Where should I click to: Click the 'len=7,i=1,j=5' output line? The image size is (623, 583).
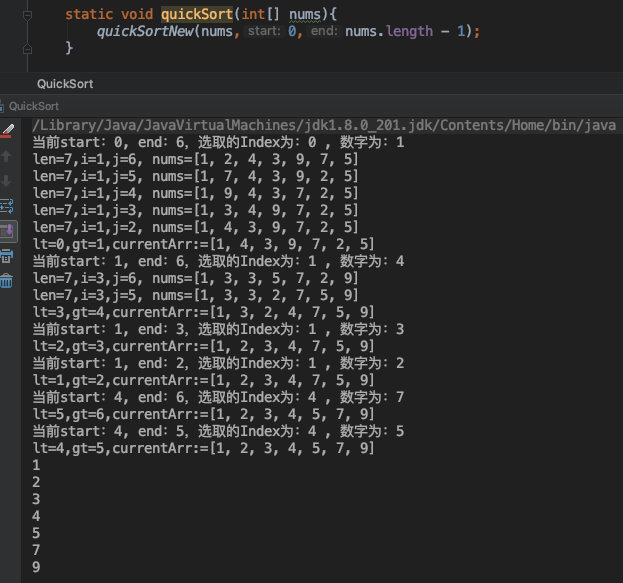195,176
